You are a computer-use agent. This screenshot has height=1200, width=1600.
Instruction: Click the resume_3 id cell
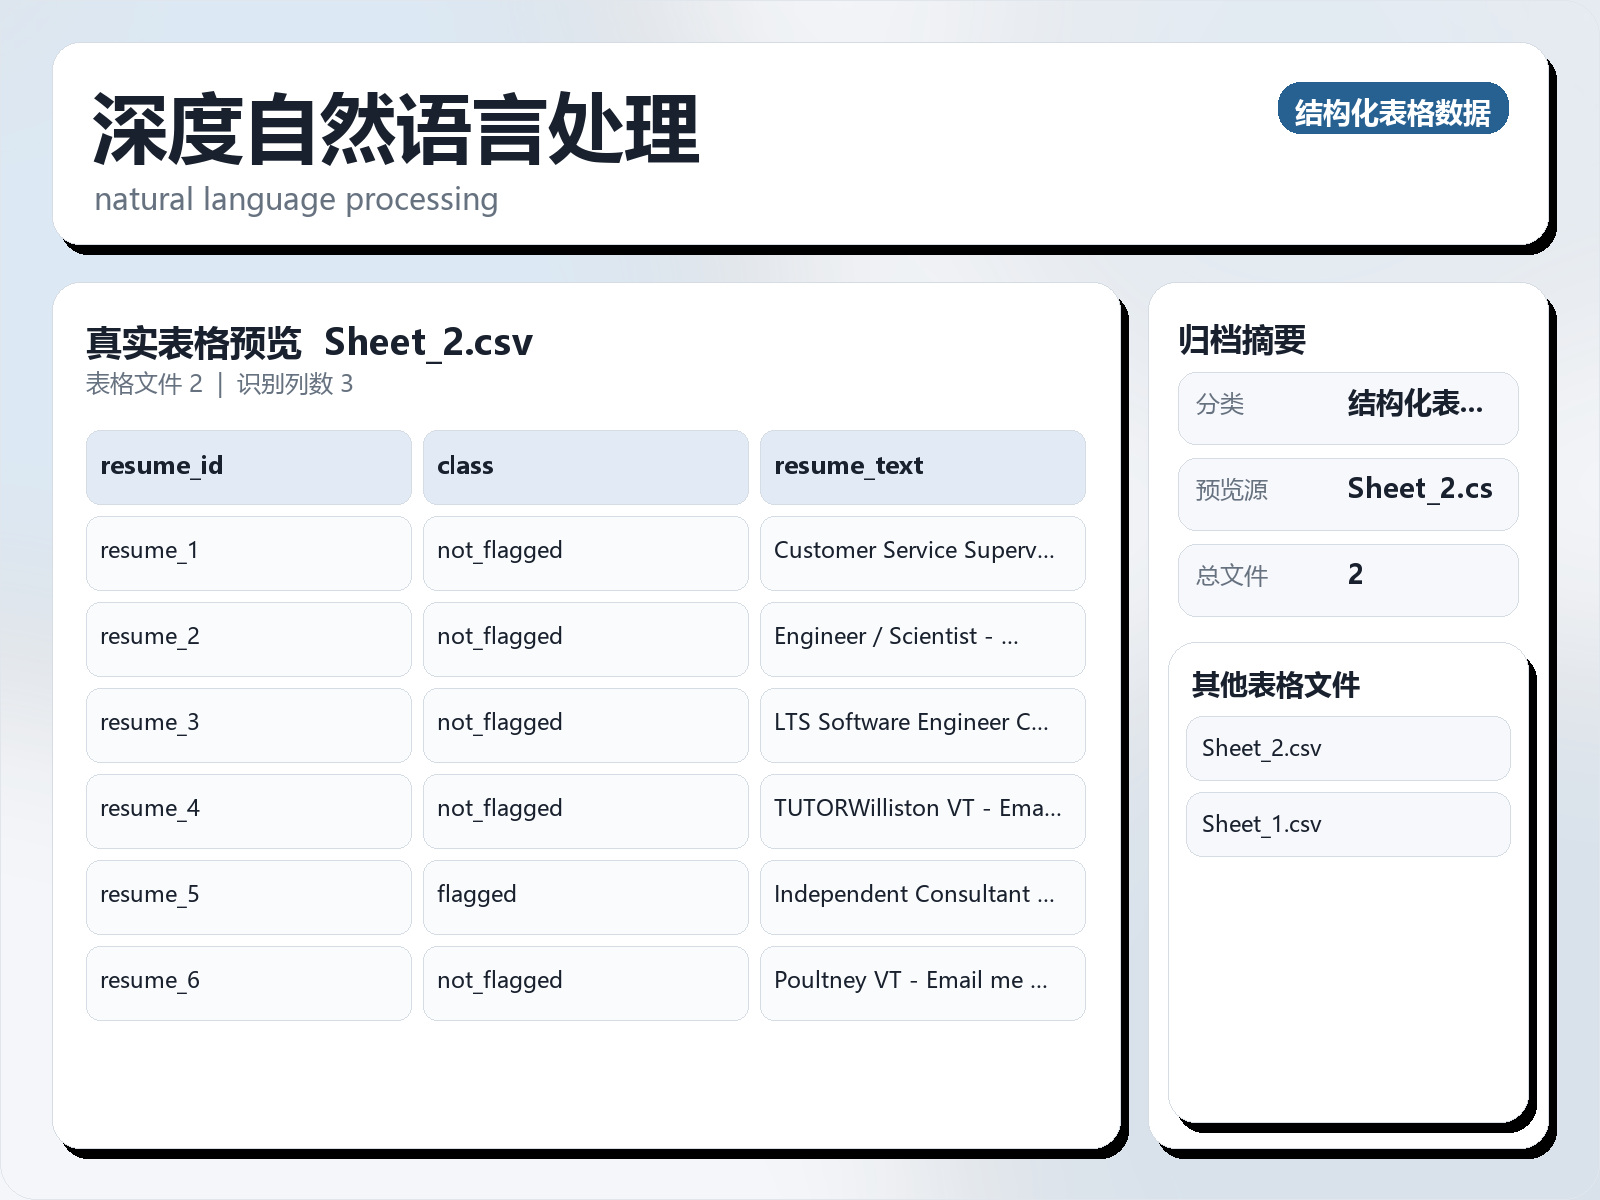coord(248,724)
